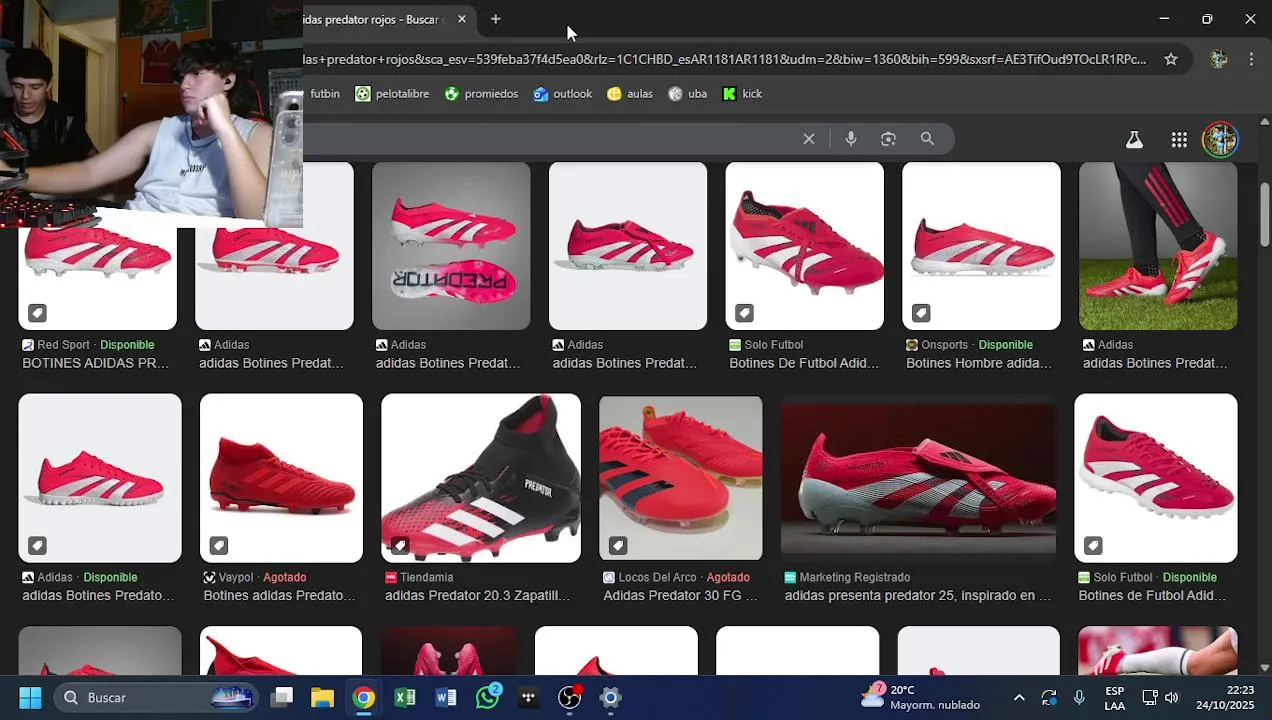Click product tag icon on Locos Del Arco image
Viewport: 1272px width, 720px height.
pos(618,545)
